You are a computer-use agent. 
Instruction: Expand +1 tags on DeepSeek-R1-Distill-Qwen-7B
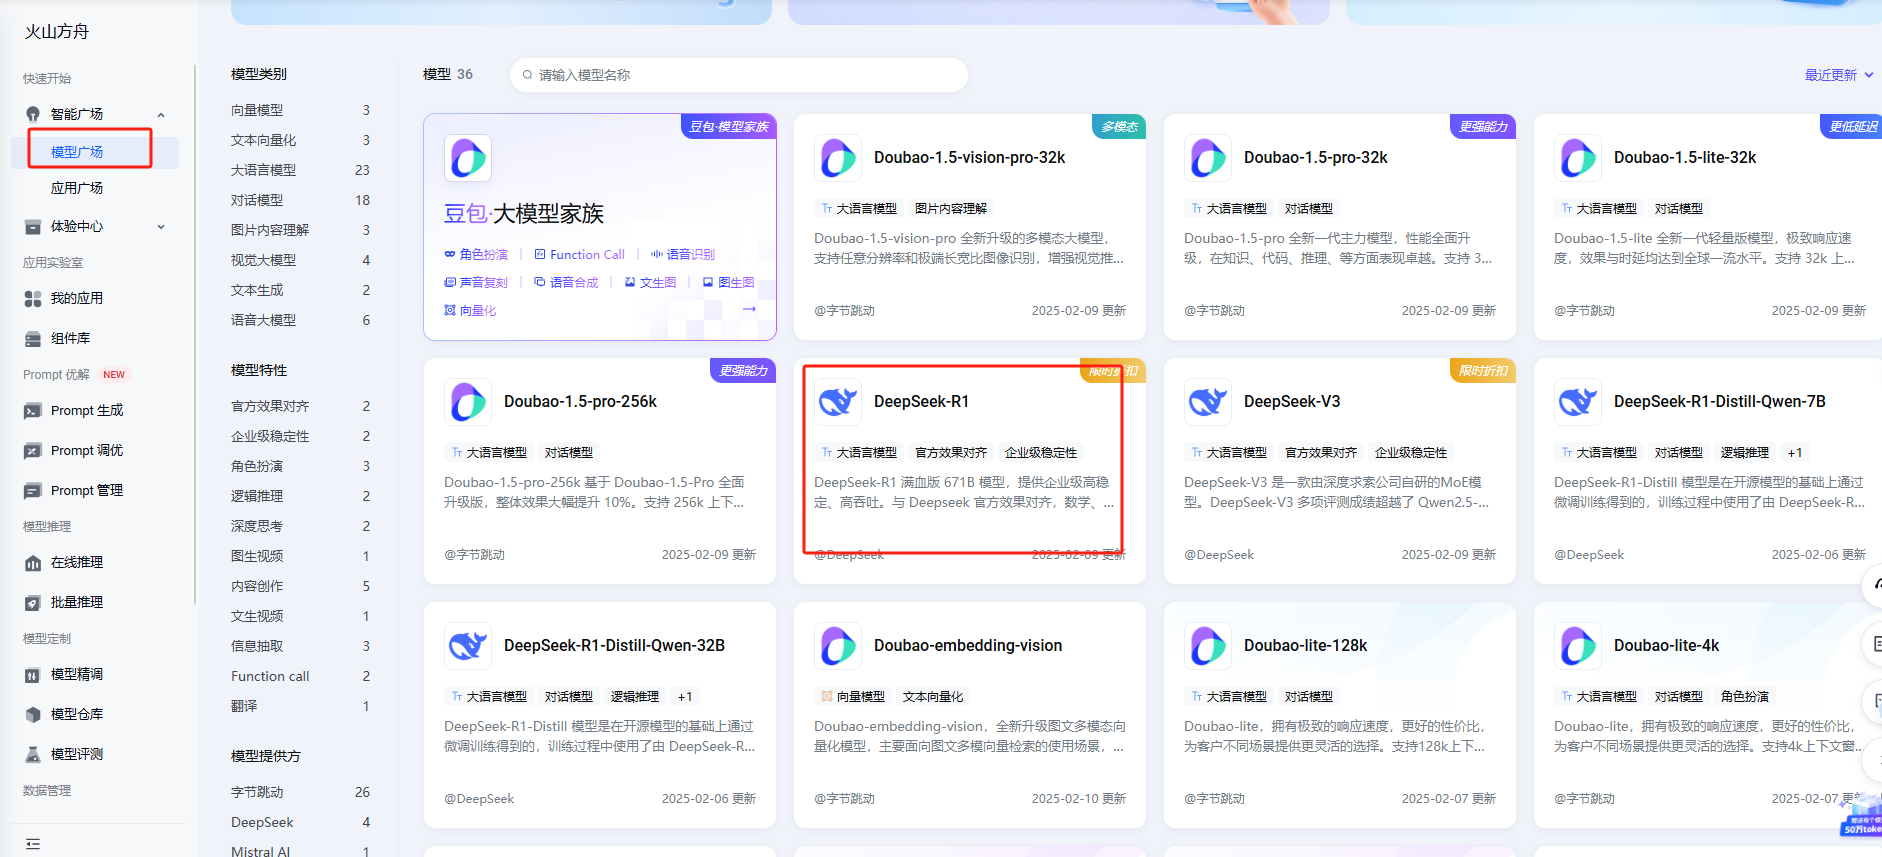(1795, 453)
